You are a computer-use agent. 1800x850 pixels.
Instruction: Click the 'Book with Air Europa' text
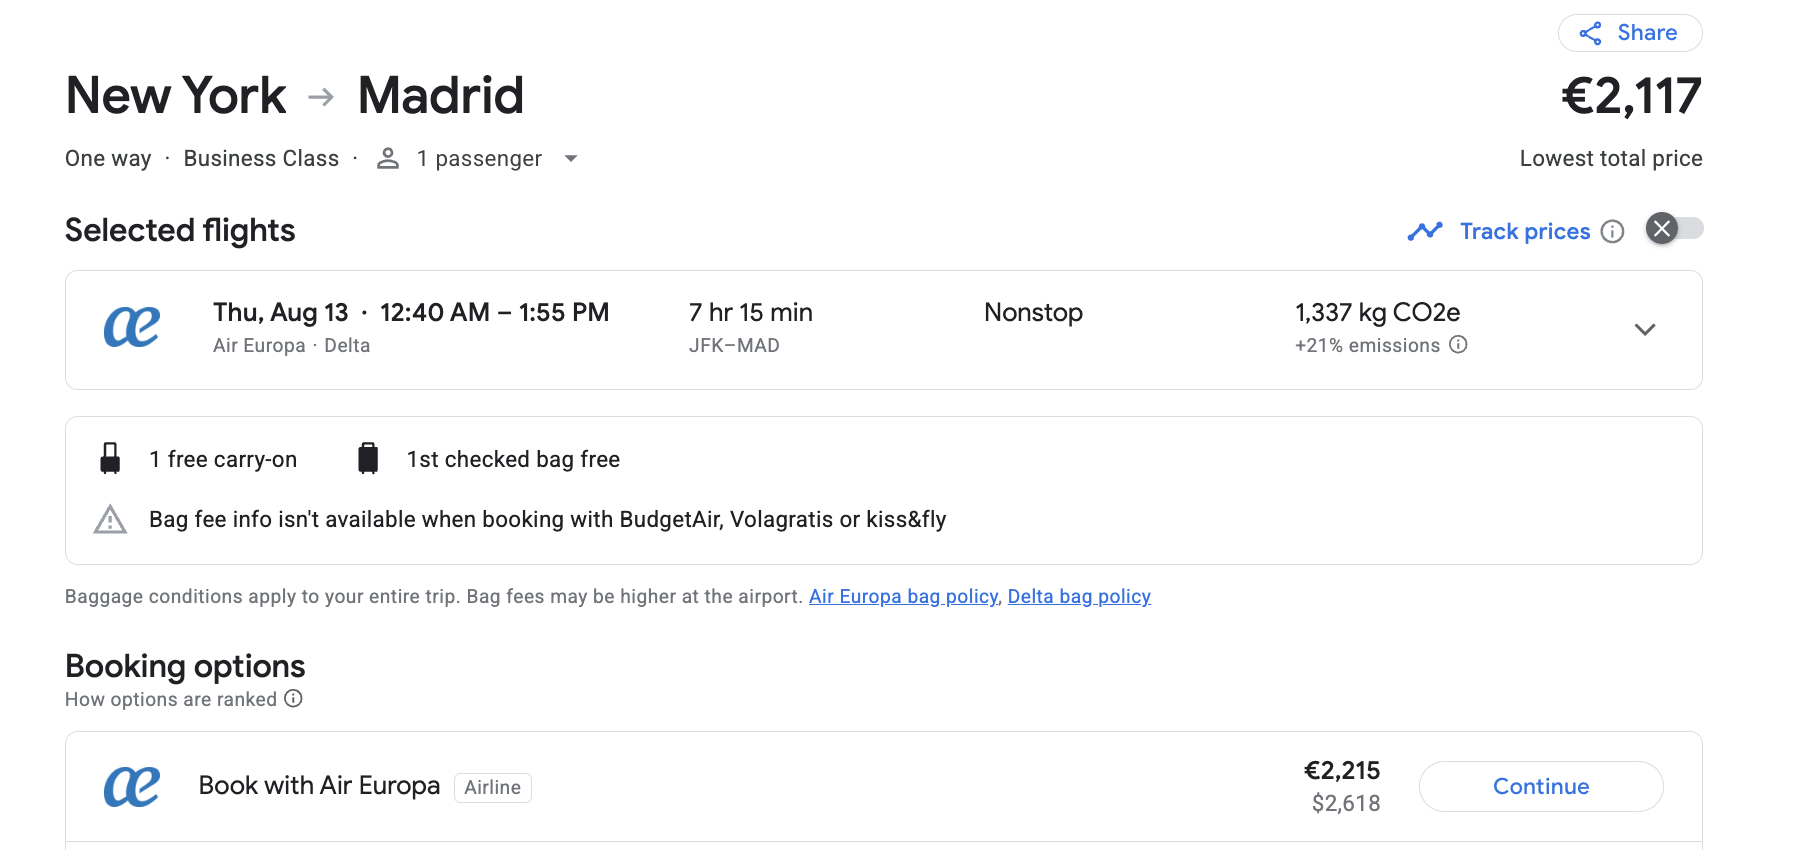point(319,786)
